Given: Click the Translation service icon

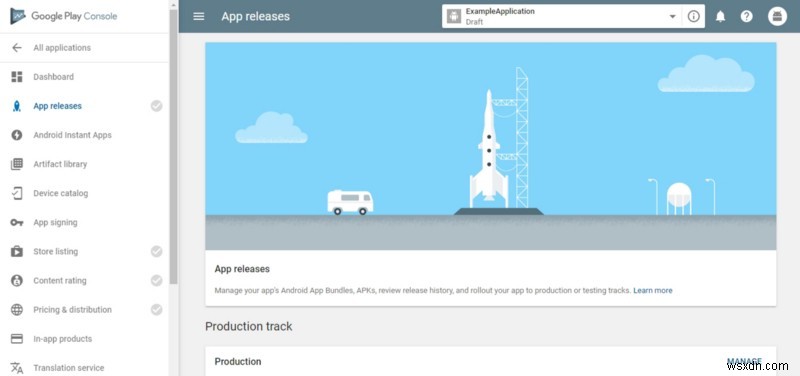Looking at the screenshot, I should [17, 368].
